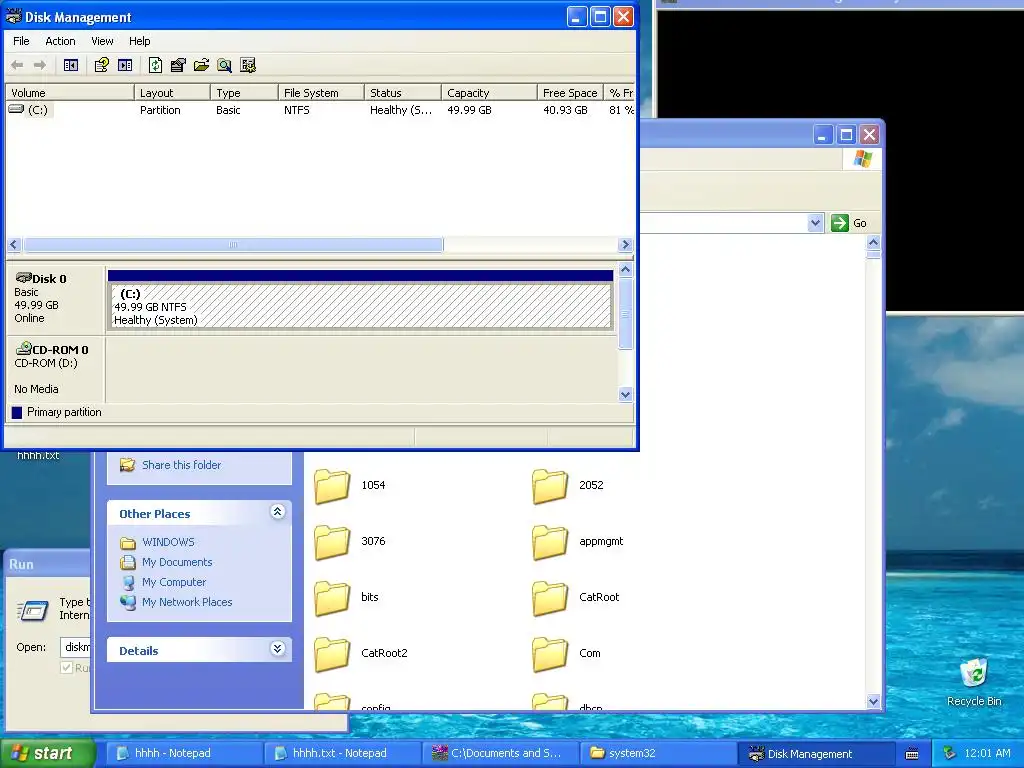1024x768 pixels.
Task: Toggle the Show/Hide Console Tree icon
Action: tap(71, 65)
